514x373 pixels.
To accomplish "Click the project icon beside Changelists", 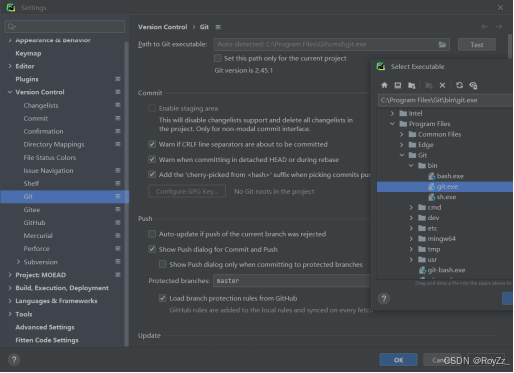I will (118, 105).
